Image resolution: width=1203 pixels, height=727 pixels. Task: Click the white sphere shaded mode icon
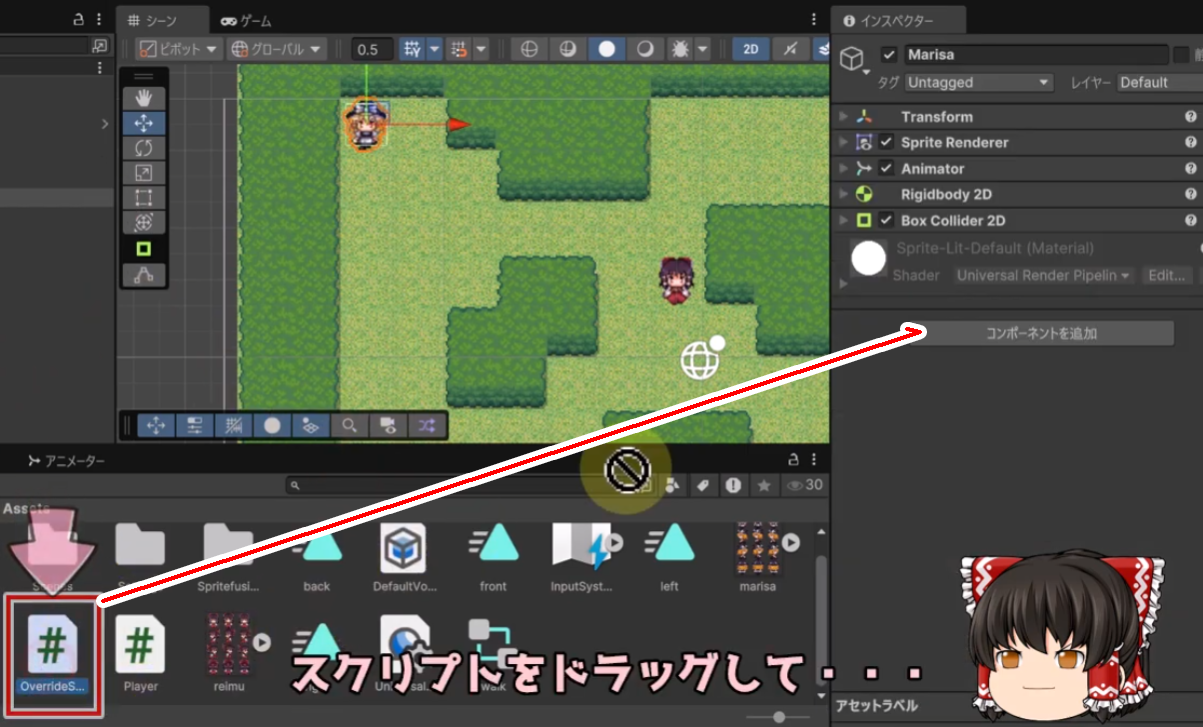tap(606, 49)
